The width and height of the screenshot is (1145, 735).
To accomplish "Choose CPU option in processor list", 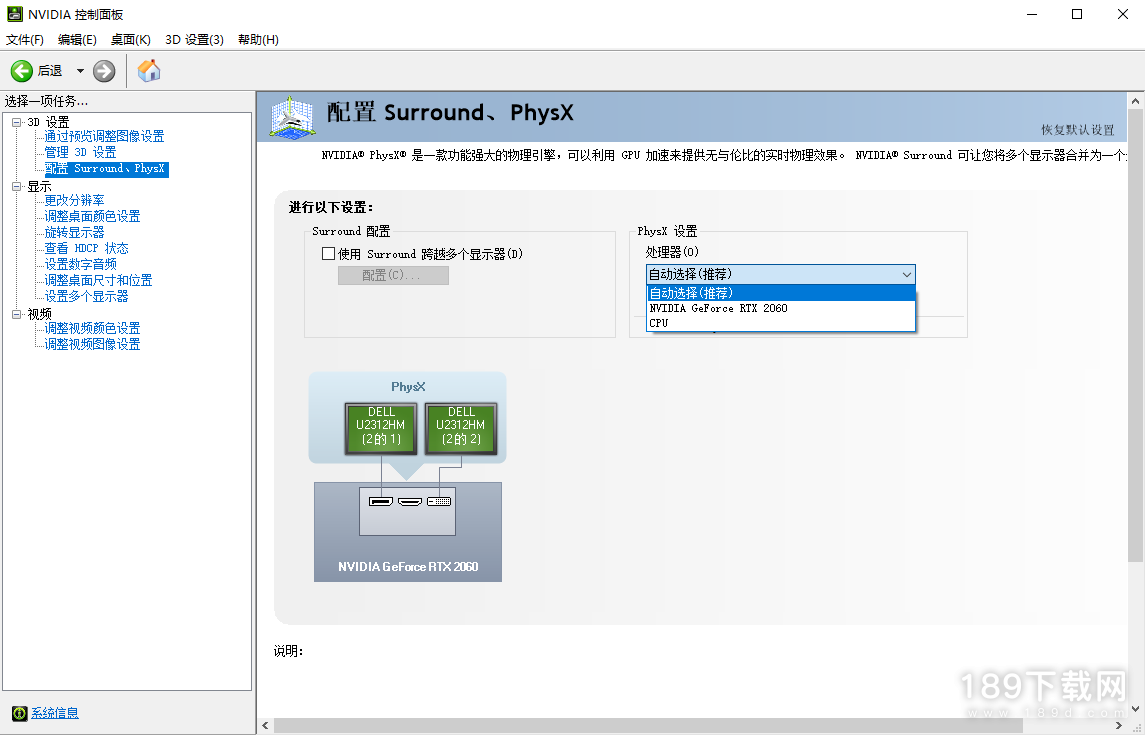I will pyautogui.click(x=659, y=323).
